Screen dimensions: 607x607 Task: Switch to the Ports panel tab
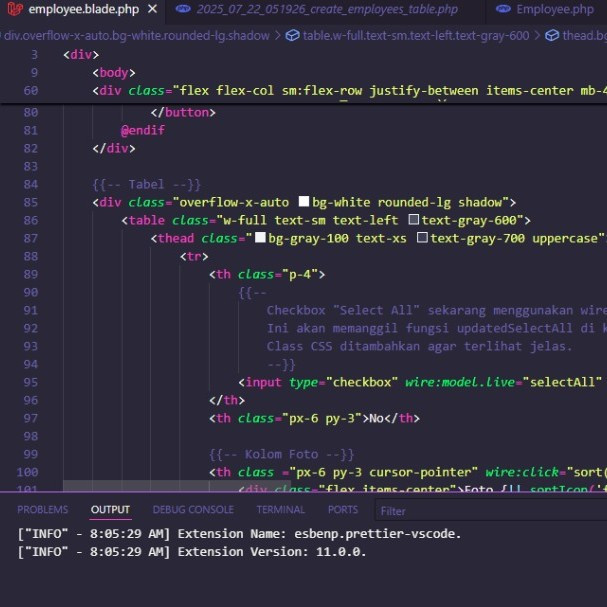(343, 510)
